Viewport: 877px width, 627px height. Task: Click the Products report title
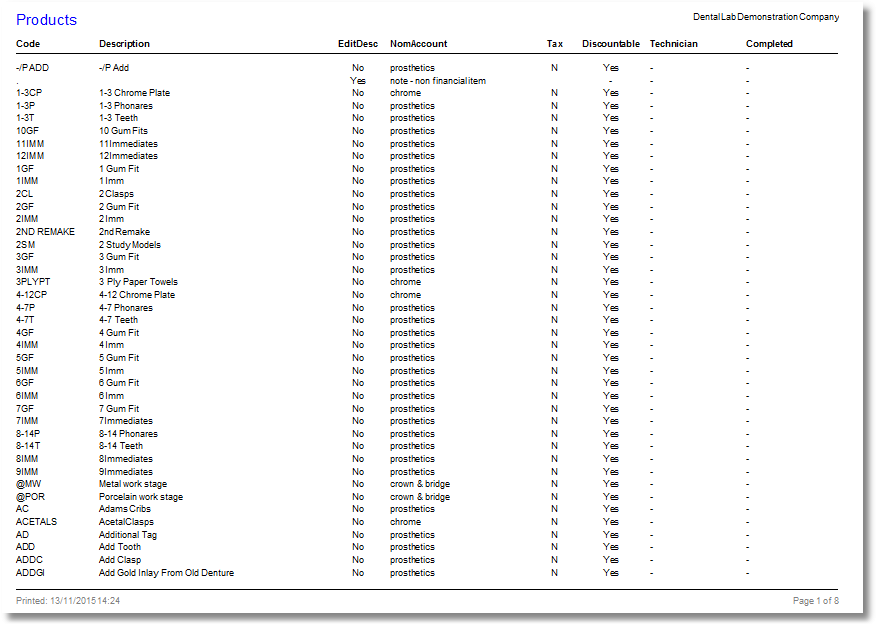pos(45,20)
